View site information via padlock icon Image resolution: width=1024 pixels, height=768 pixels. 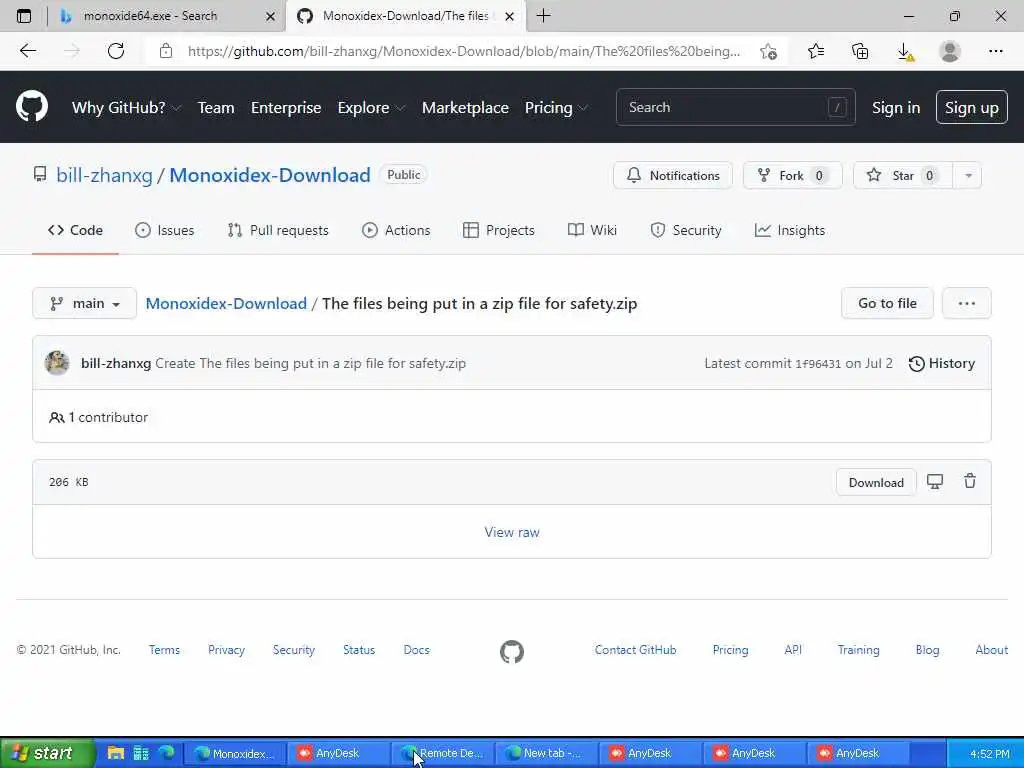[166, 51]
